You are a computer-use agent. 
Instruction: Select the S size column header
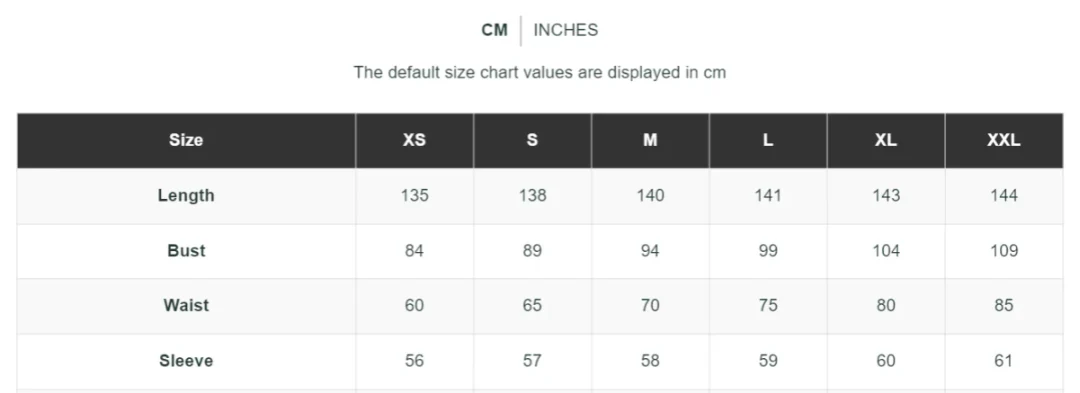coord(532,140)
